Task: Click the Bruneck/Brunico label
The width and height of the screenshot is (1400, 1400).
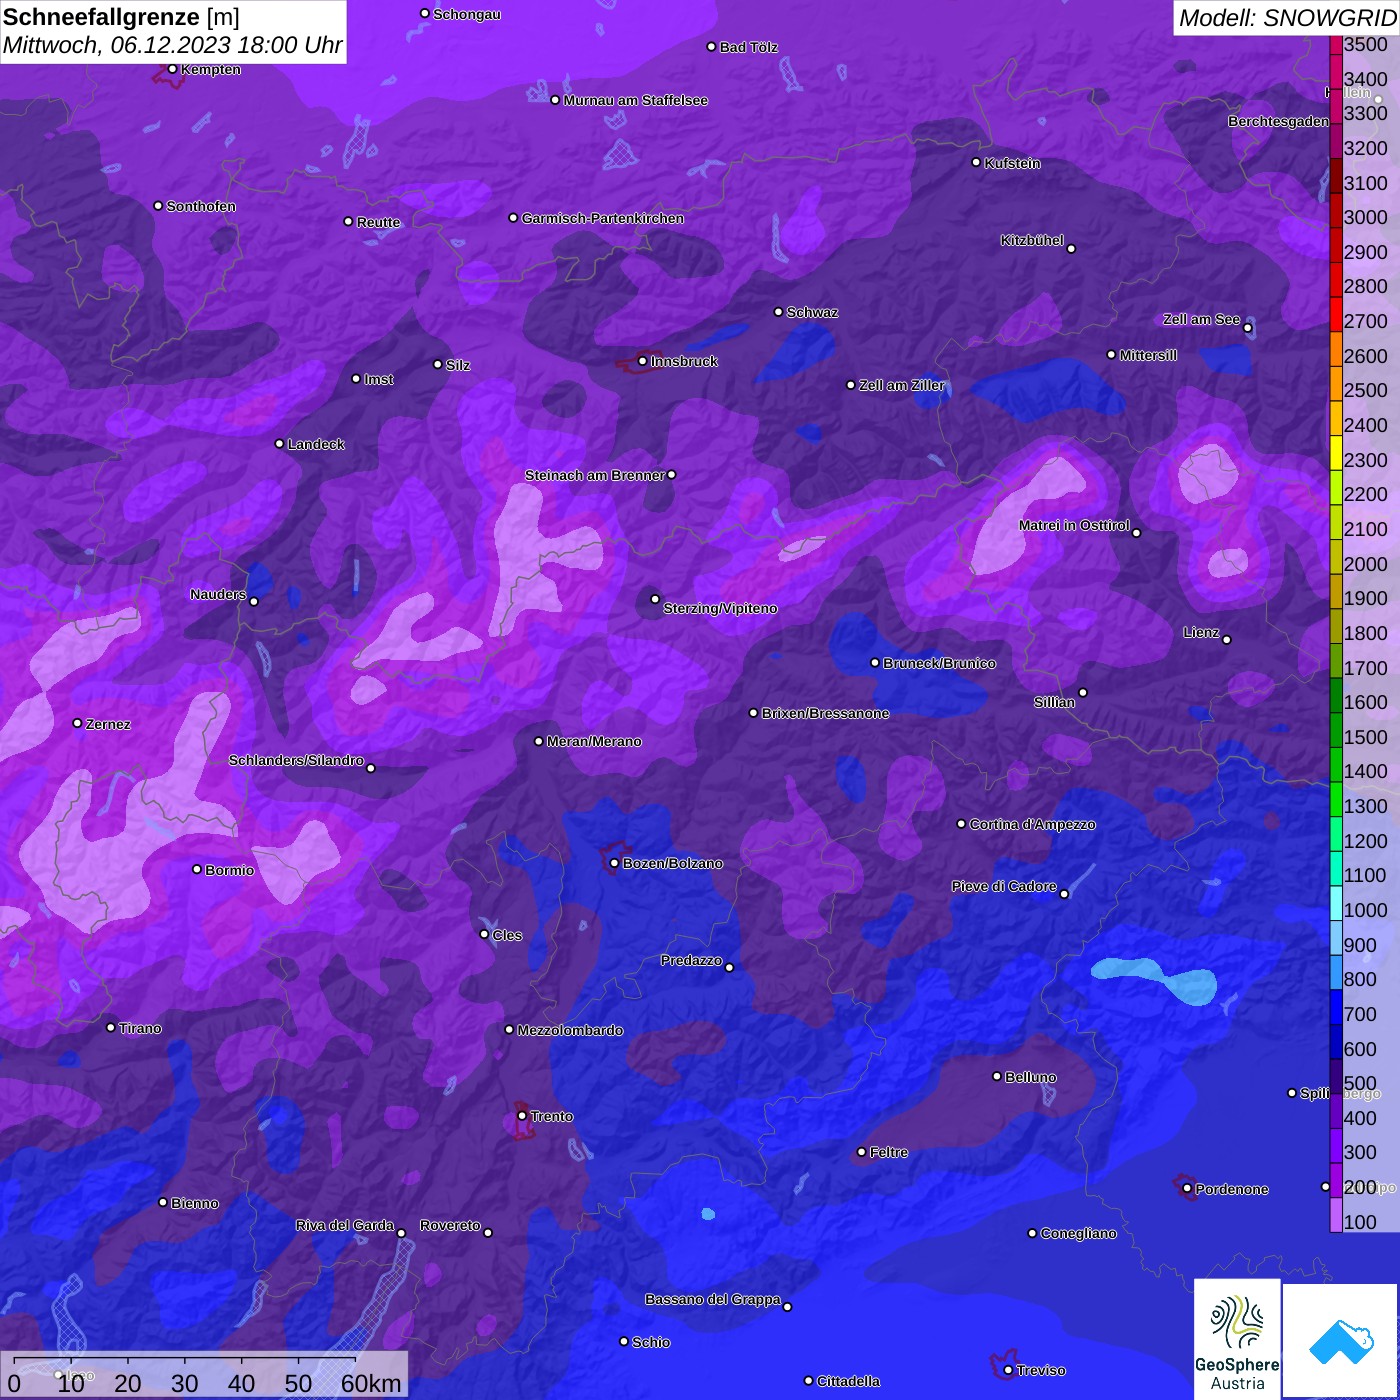Action: pyautogui.click(x=939, y=663)
